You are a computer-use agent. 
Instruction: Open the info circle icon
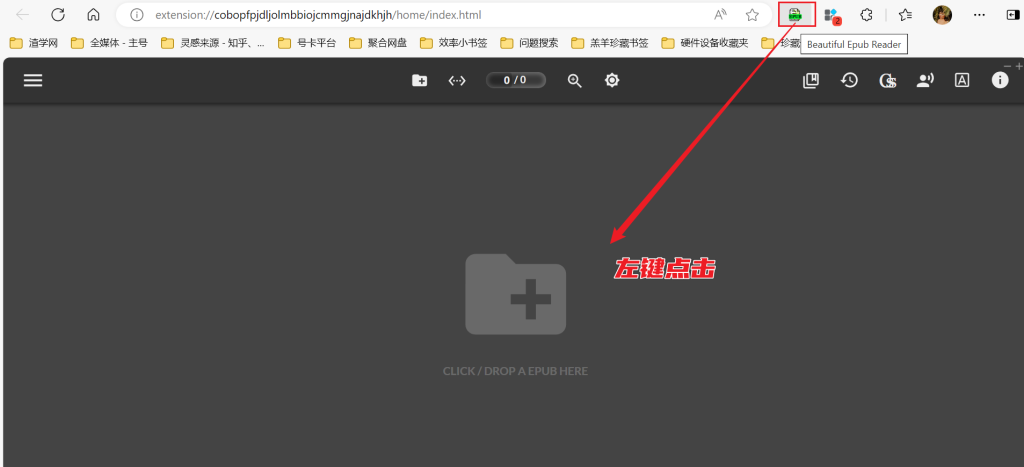click(x=1000, y=80)
